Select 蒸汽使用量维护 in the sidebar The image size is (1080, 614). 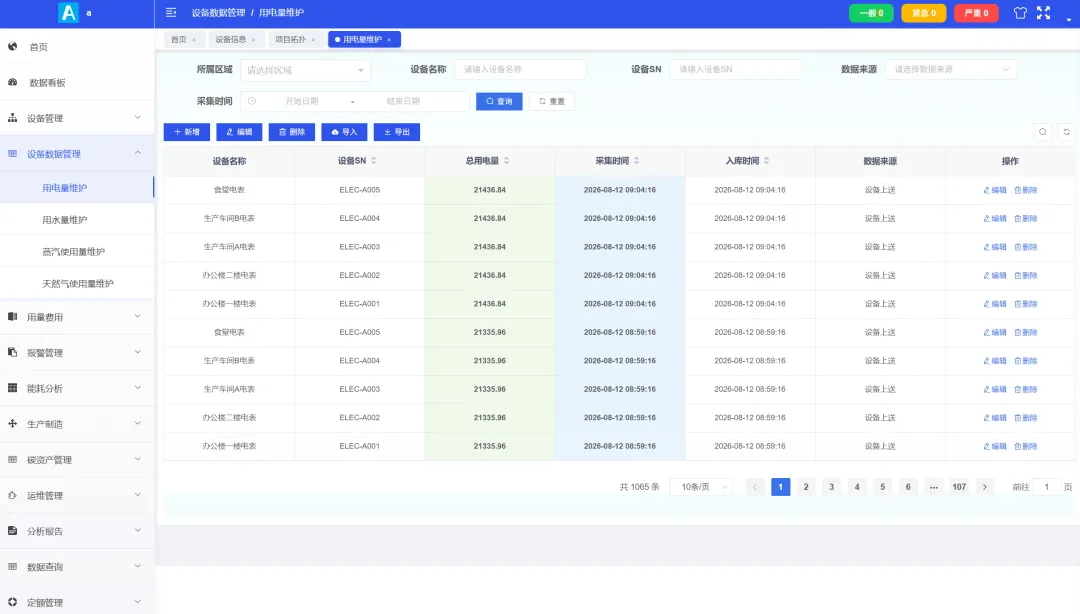(x=77, y=252)
